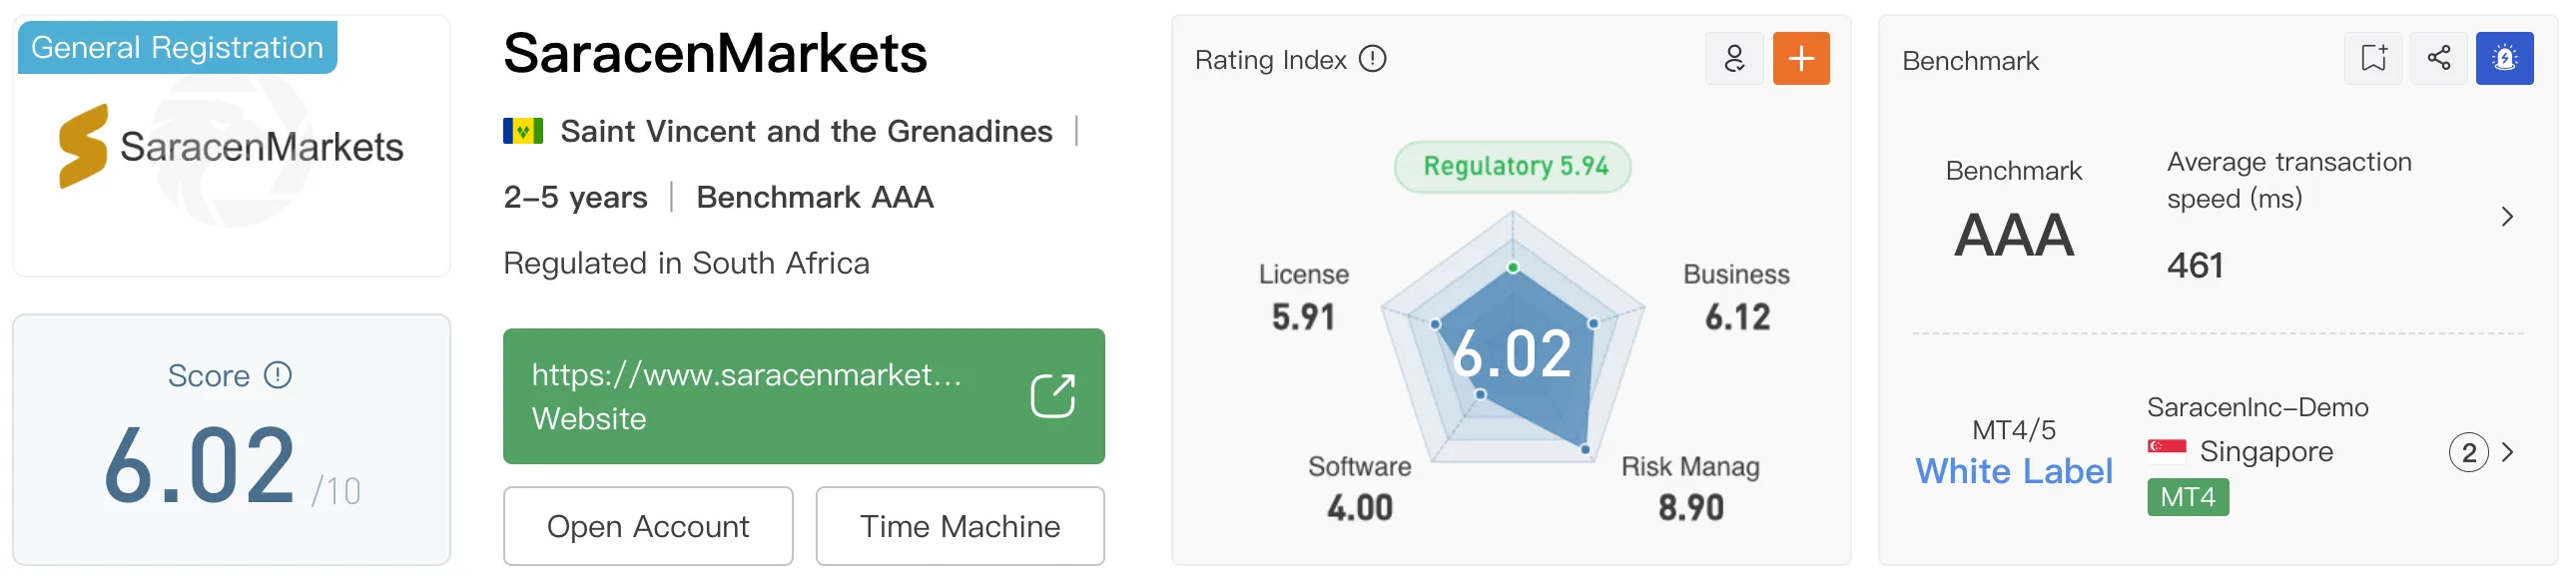
Task: Click the blue alert siren icon
Action: [2505, 59]
